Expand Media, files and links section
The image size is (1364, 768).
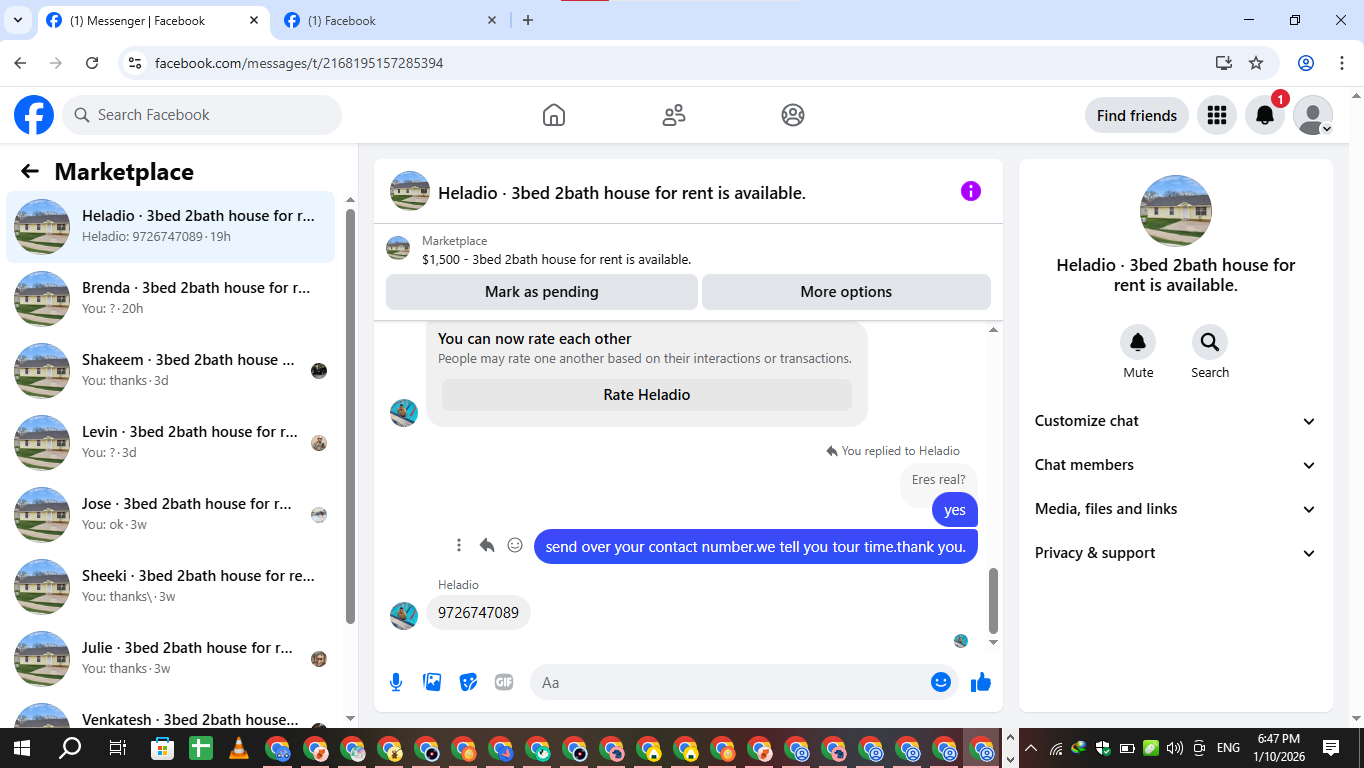pos(1176,509)
